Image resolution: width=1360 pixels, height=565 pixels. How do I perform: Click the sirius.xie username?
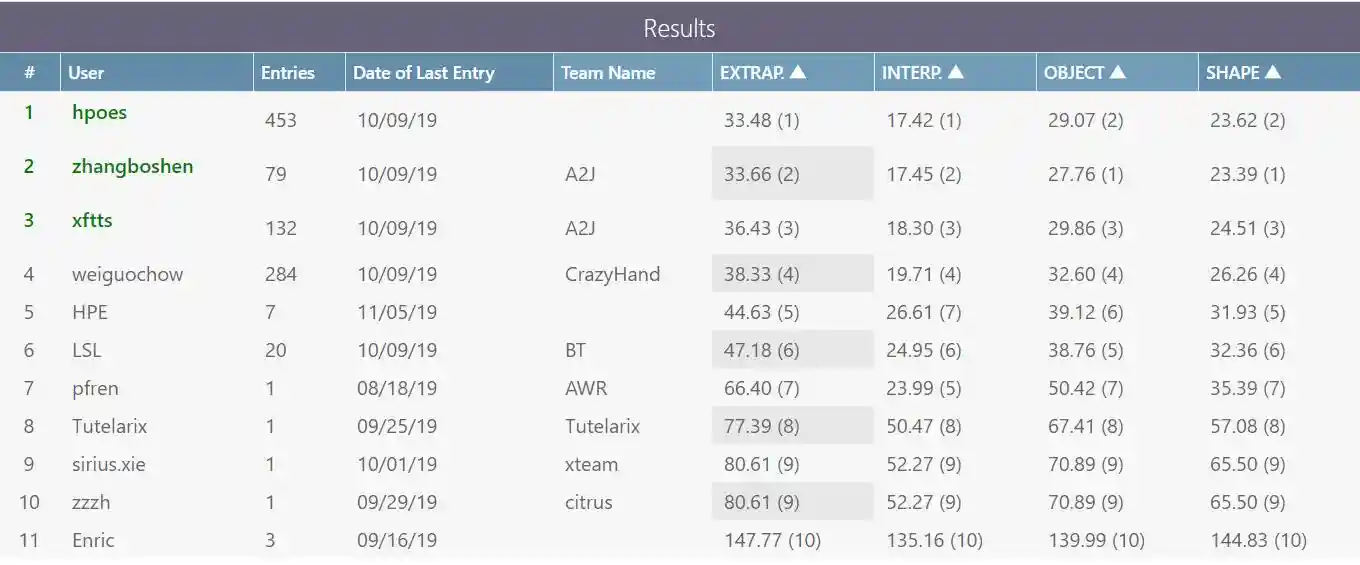coord(108,464)
